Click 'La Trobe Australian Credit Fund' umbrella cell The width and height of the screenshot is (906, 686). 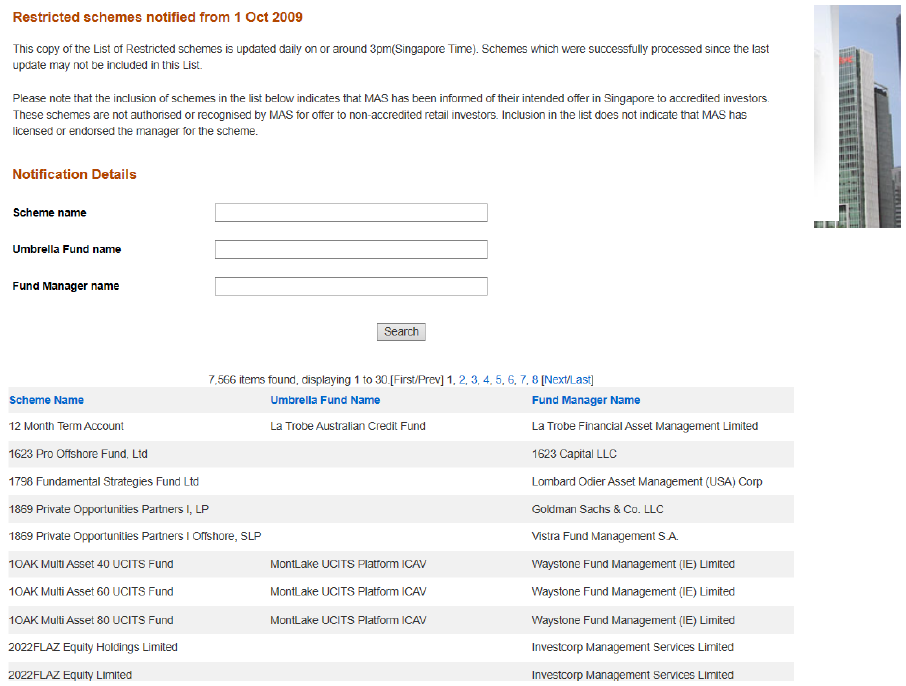(x=348, y=426)
